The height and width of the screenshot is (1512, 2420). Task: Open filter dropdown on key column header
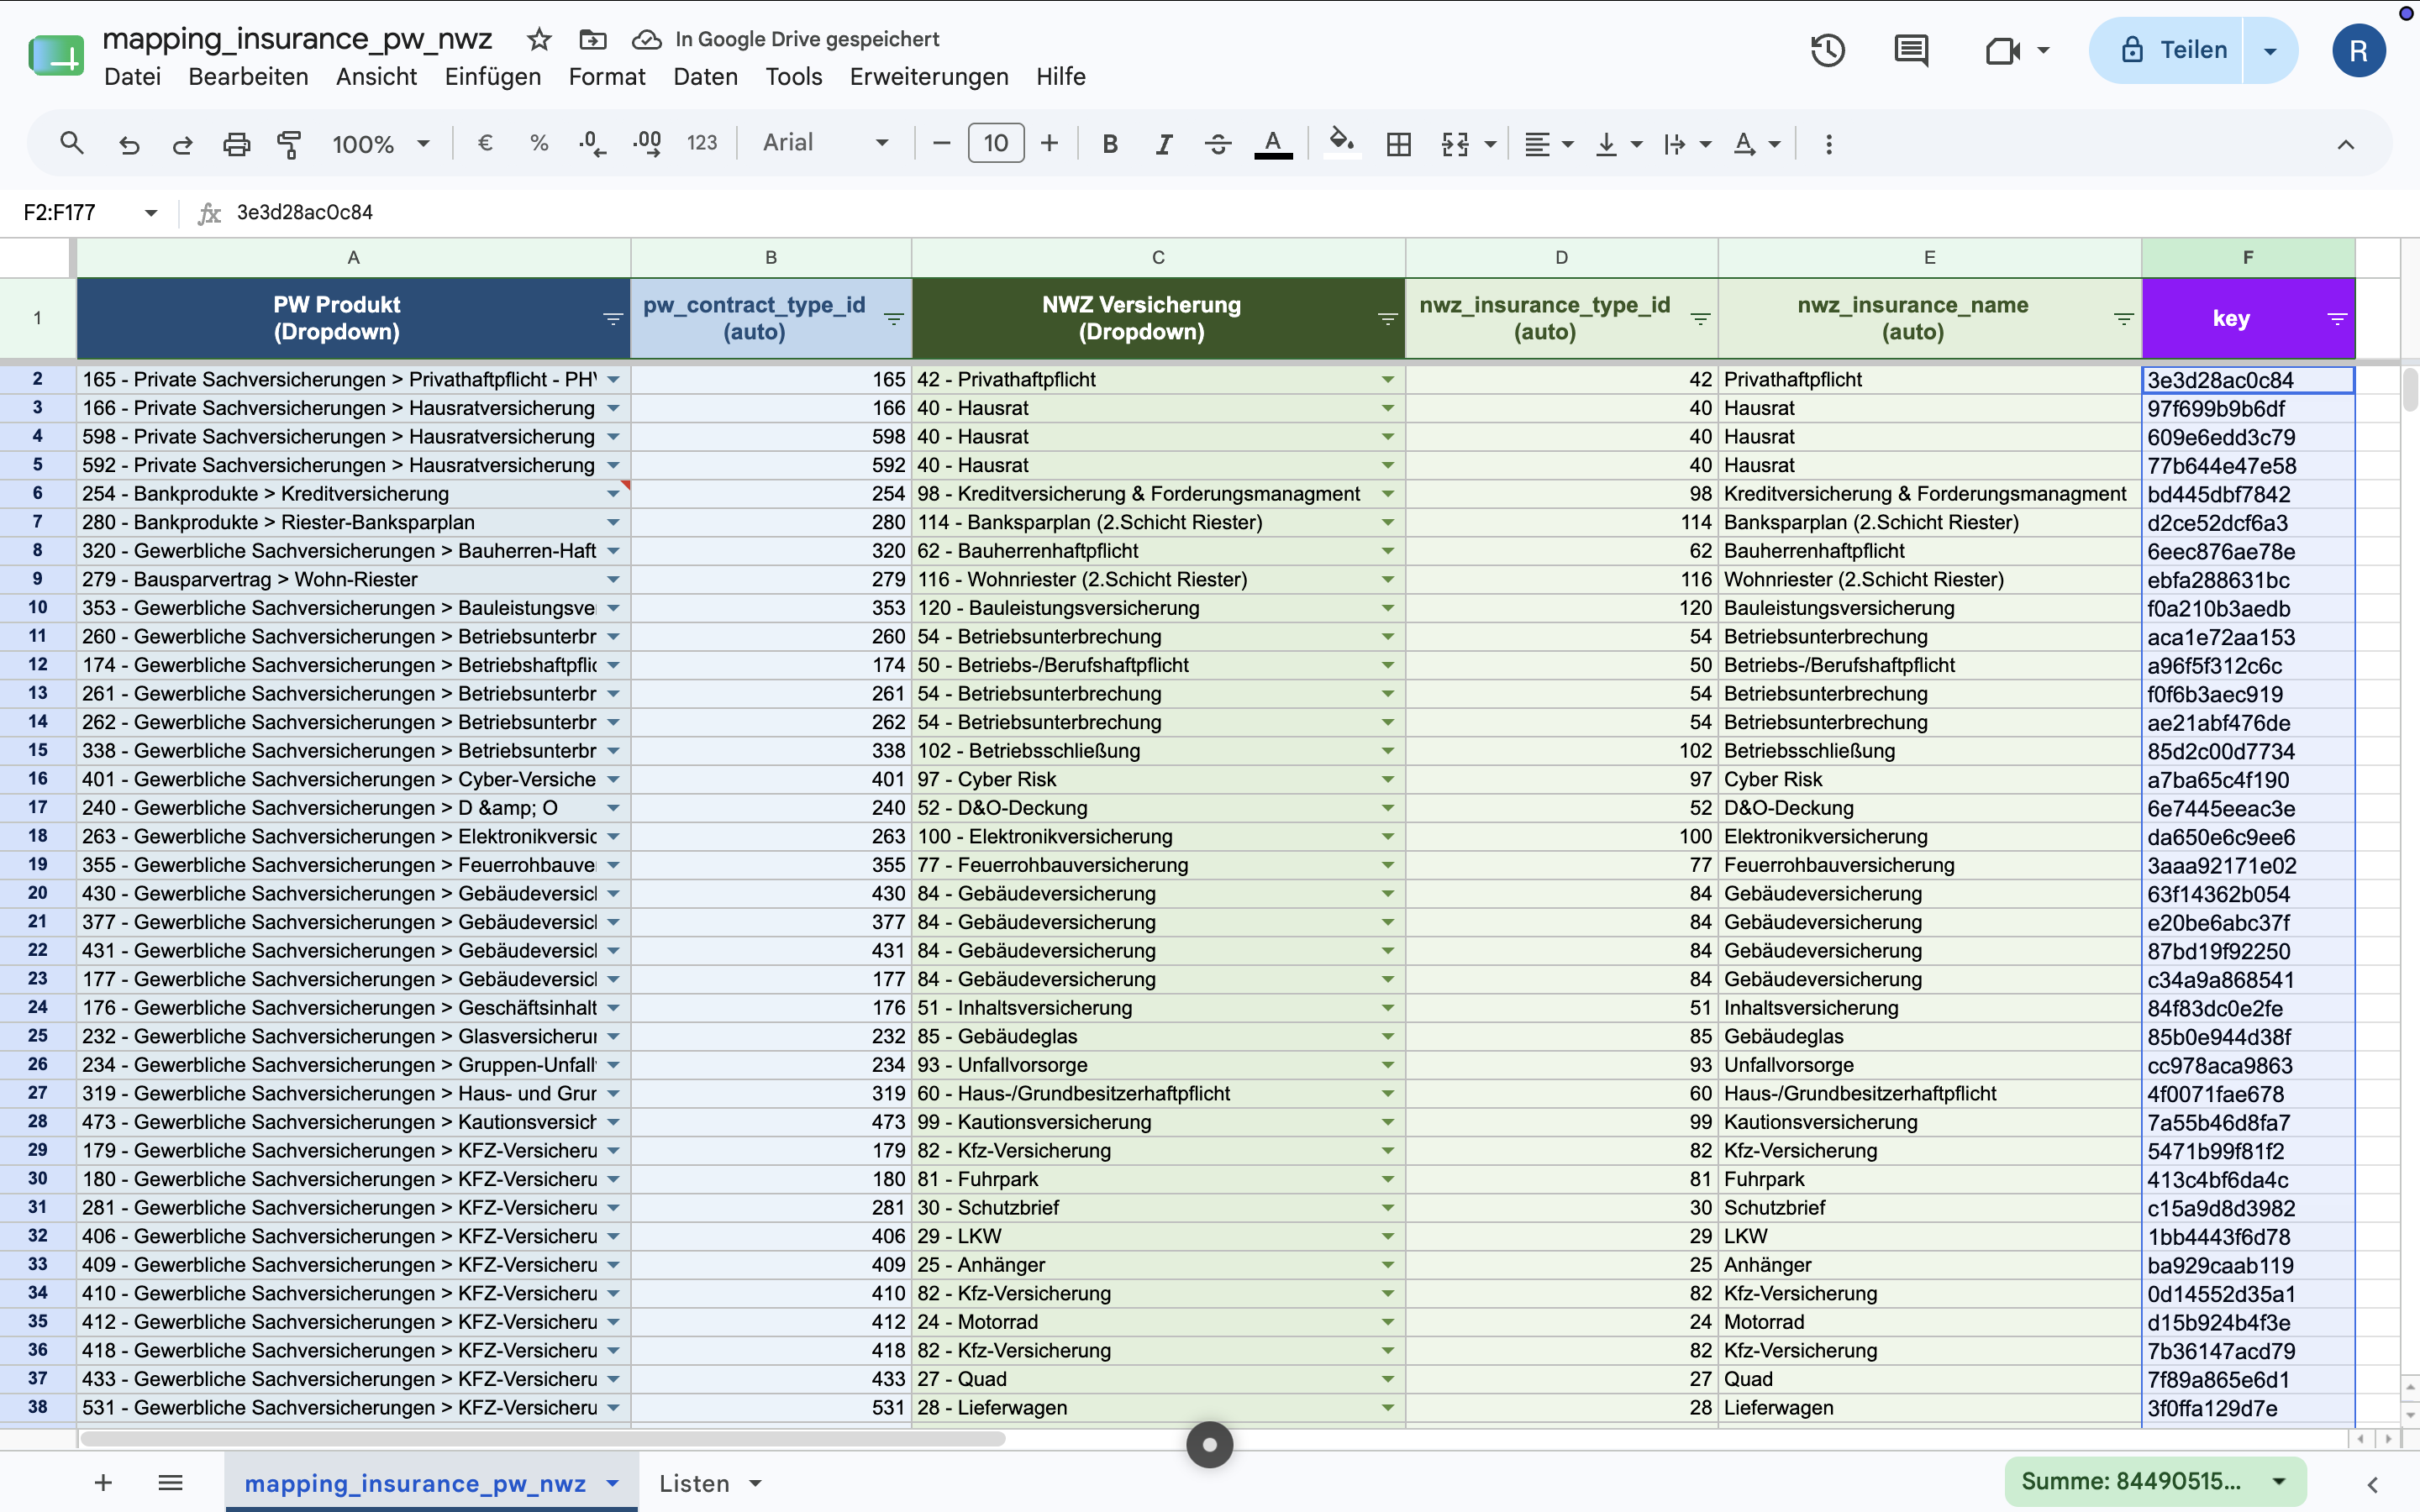click(x=2337, y=319)
